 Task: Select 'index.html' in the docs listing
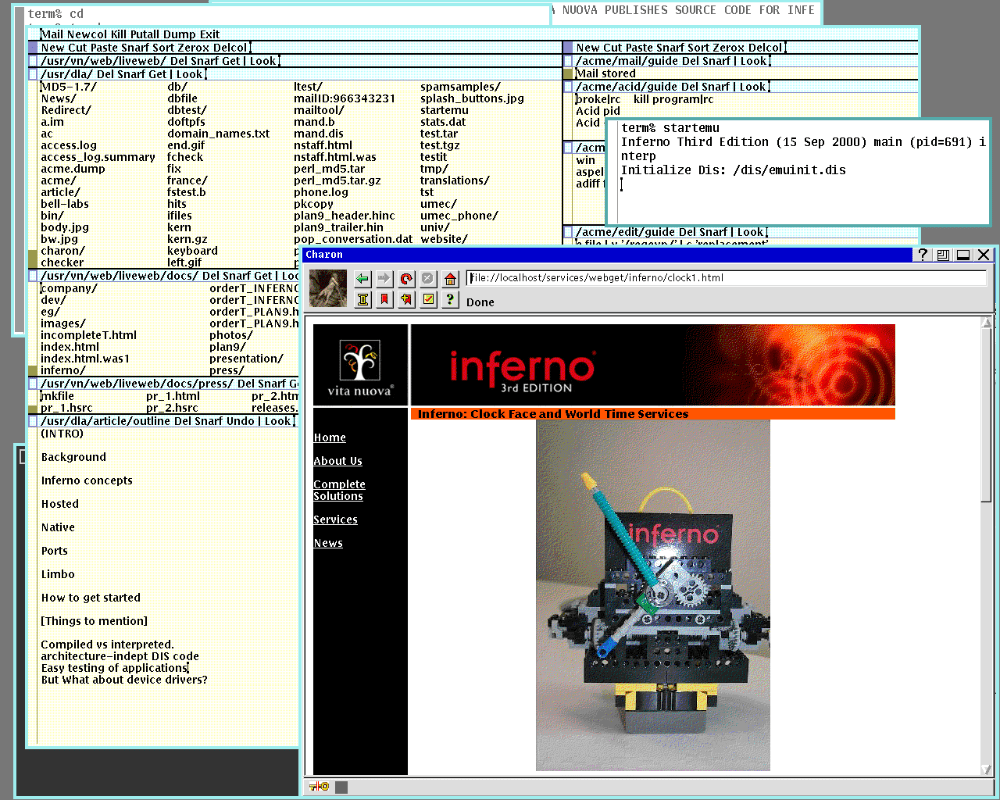(70, 347)
